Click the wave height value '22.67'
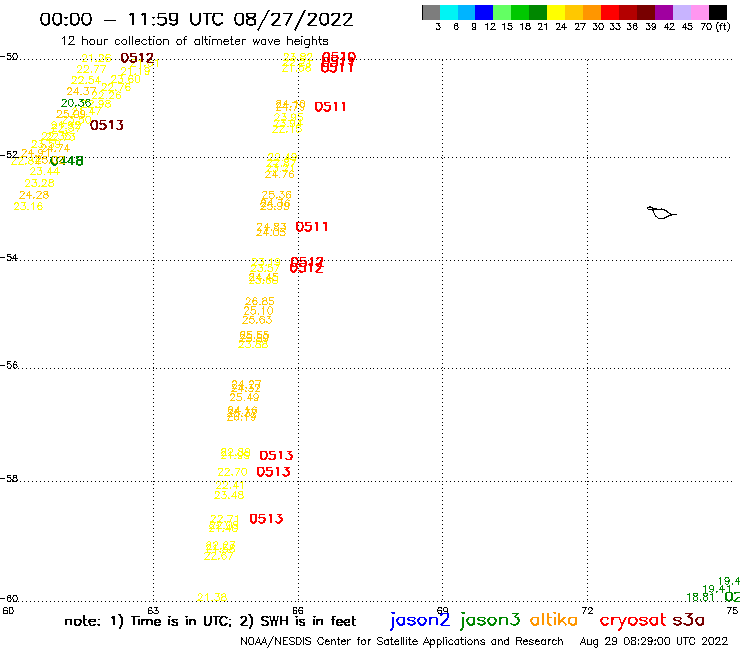The image size is (740, 650). tap(219, 556)
